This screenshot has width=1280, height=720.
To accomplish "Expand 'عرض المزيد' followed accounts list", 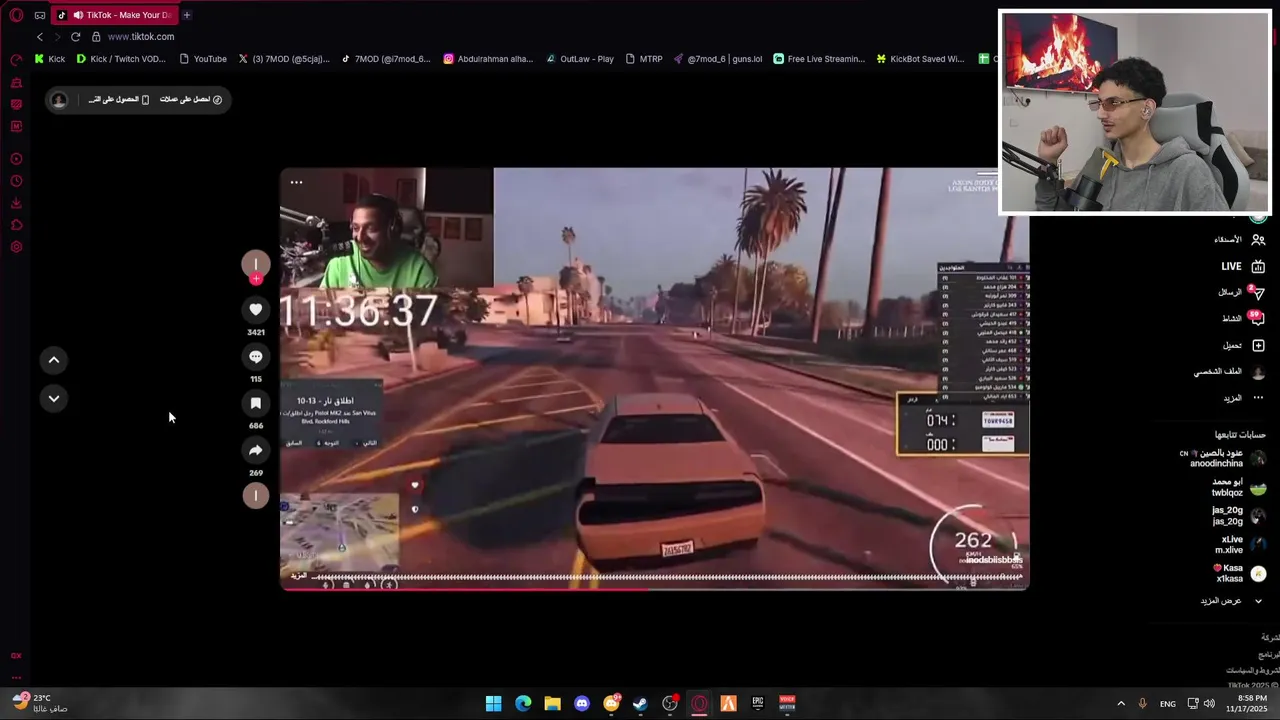I will click(x=1231, y=601).
